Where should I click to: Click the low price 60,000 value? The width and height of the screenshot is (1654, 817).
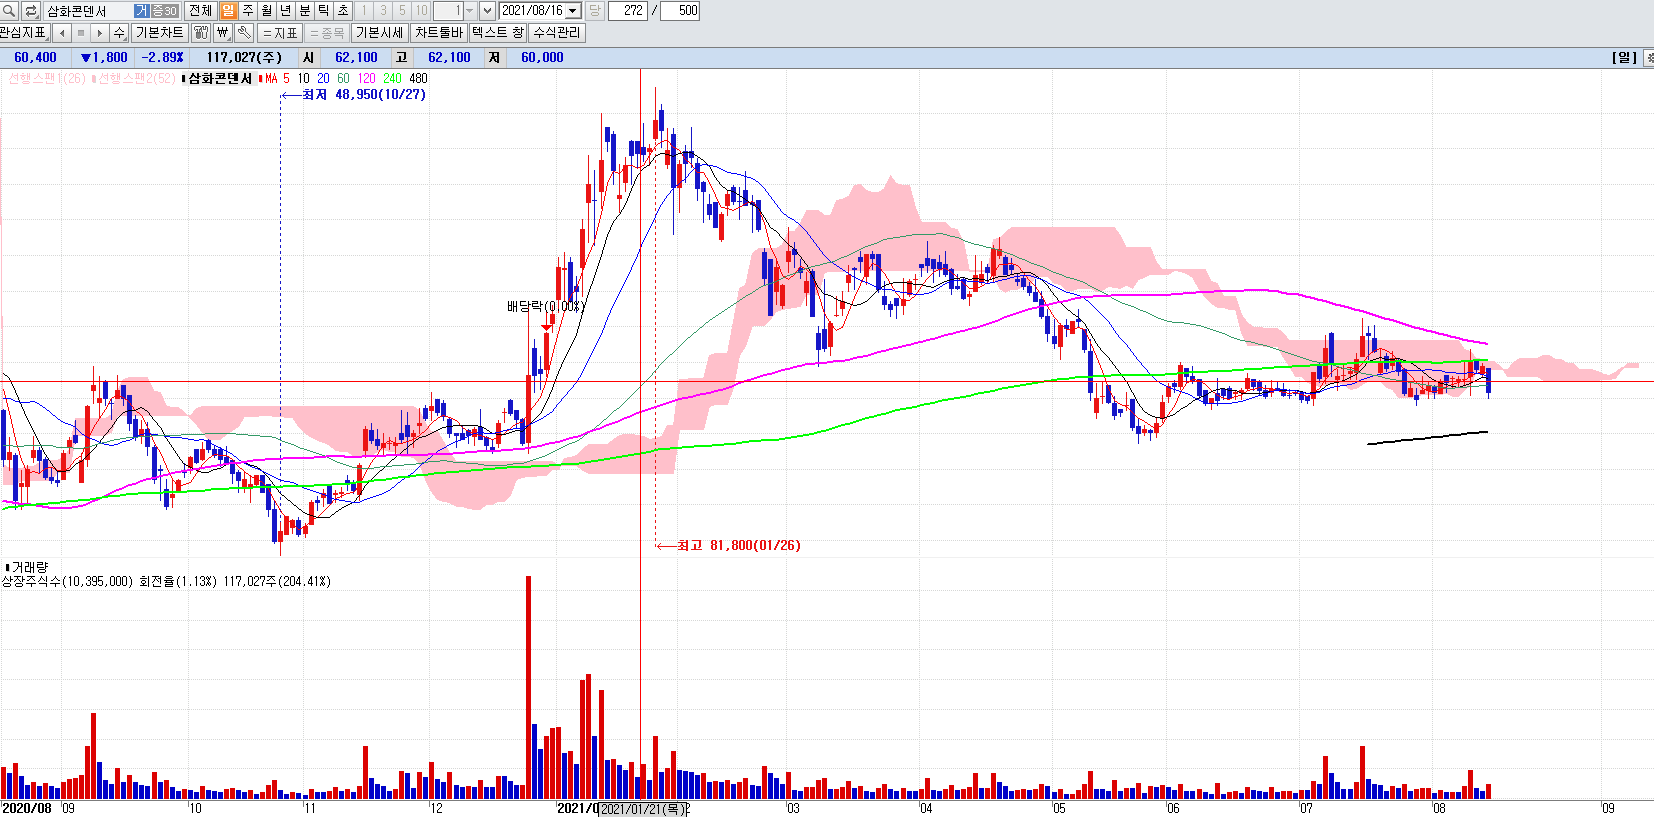point(542,58)
